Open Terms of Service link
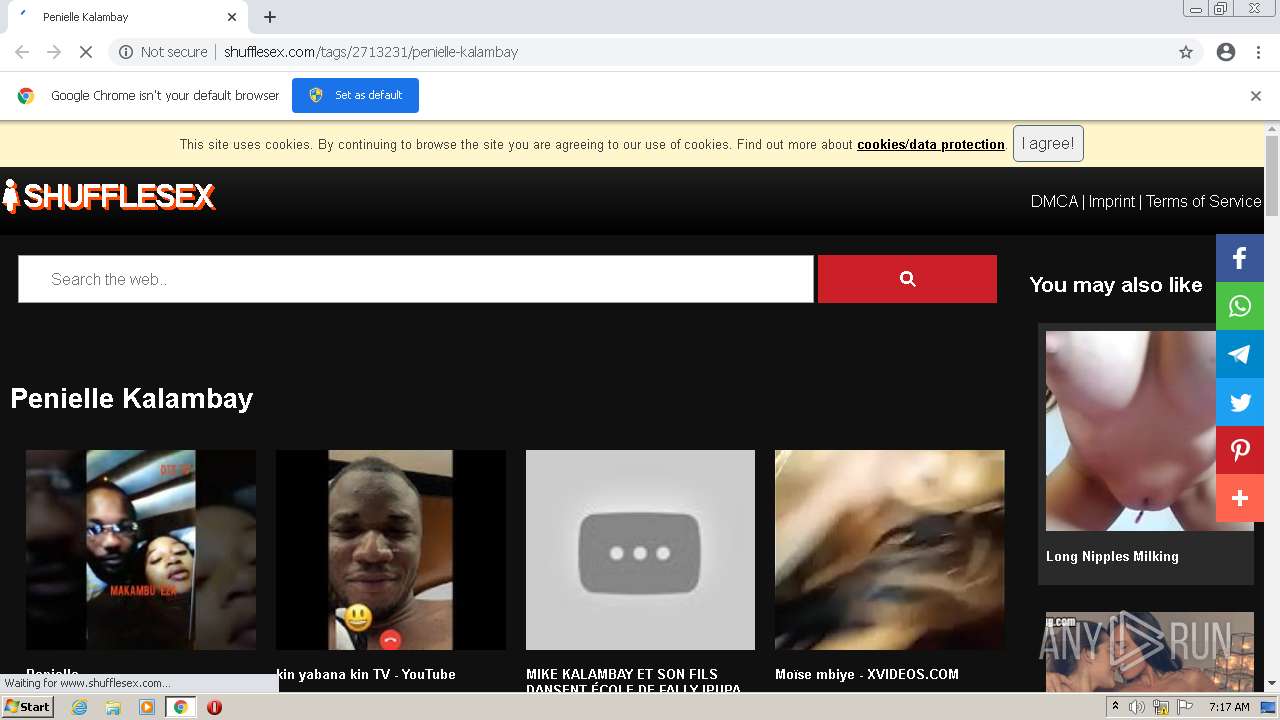 (x=1204, y=201)
